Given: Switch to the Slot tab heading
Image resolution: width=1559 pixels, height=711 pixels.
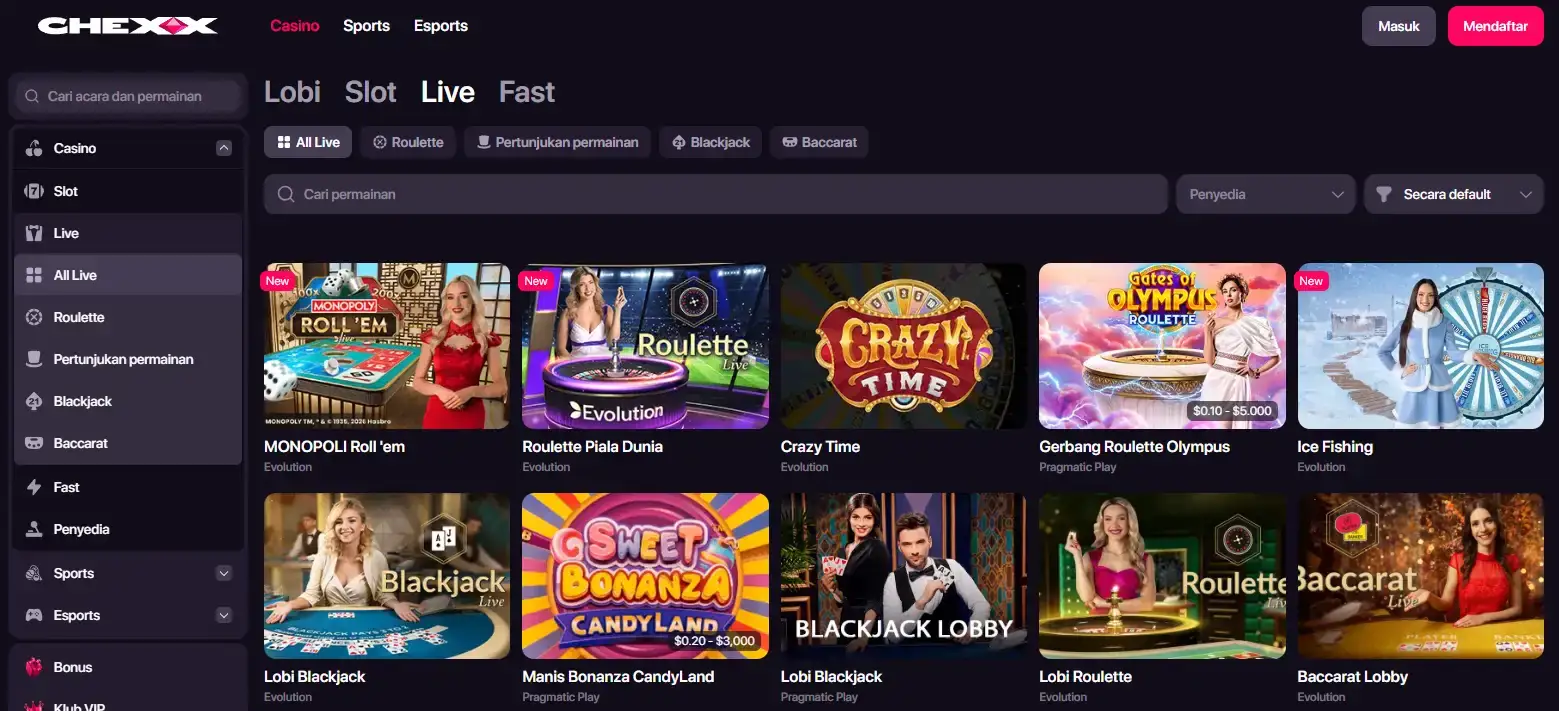Looking at the screenshot, I should pyautogui.click(x=371, y=92).
